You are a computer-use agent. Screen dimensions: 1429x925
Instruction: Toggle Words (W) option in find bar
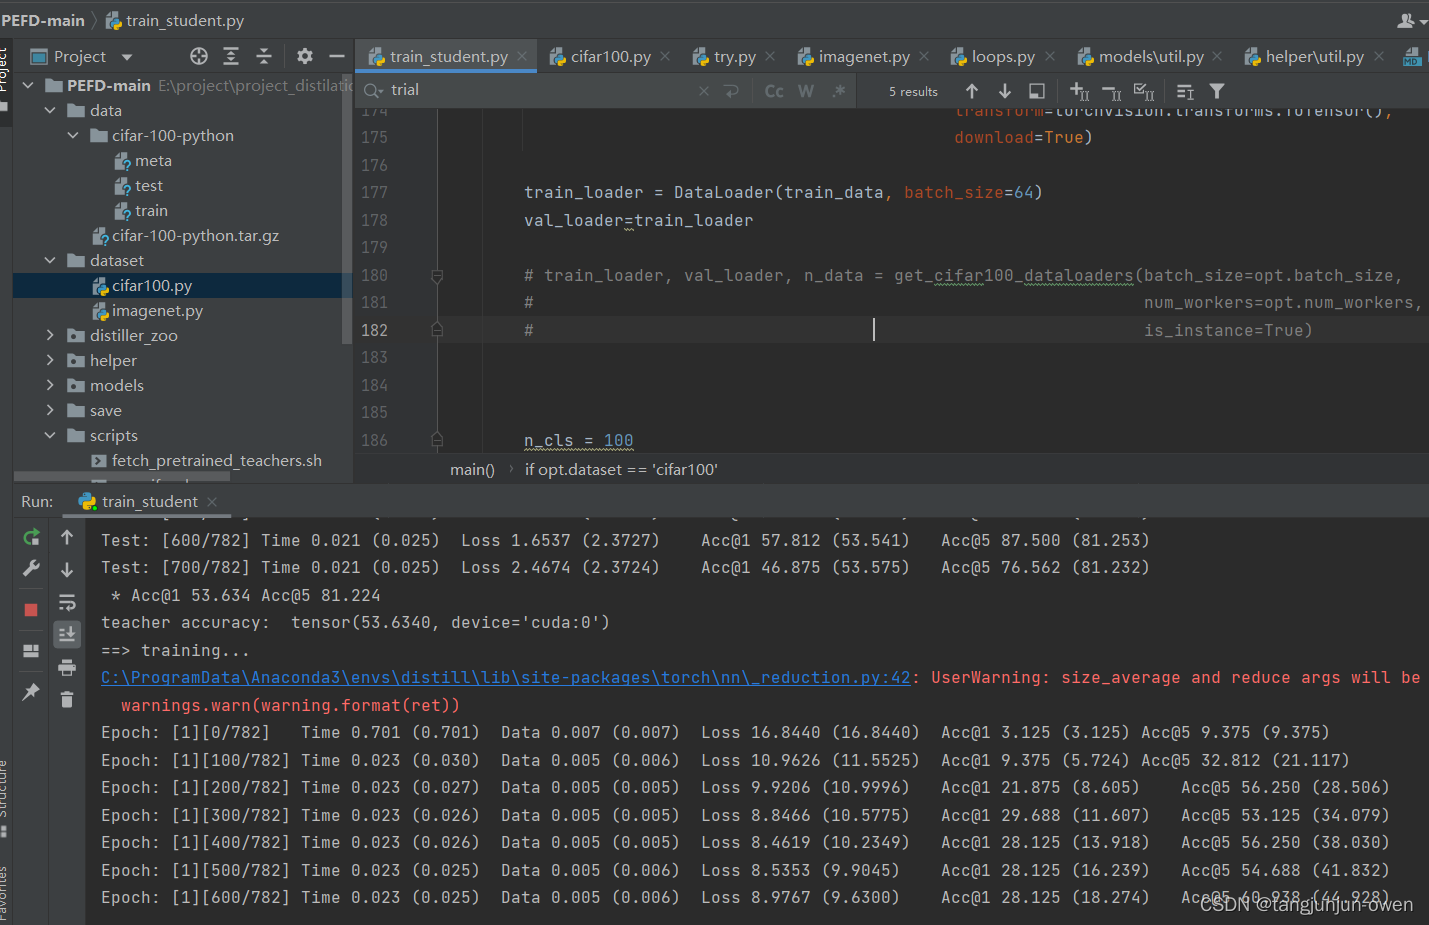(x=806, y=91)
